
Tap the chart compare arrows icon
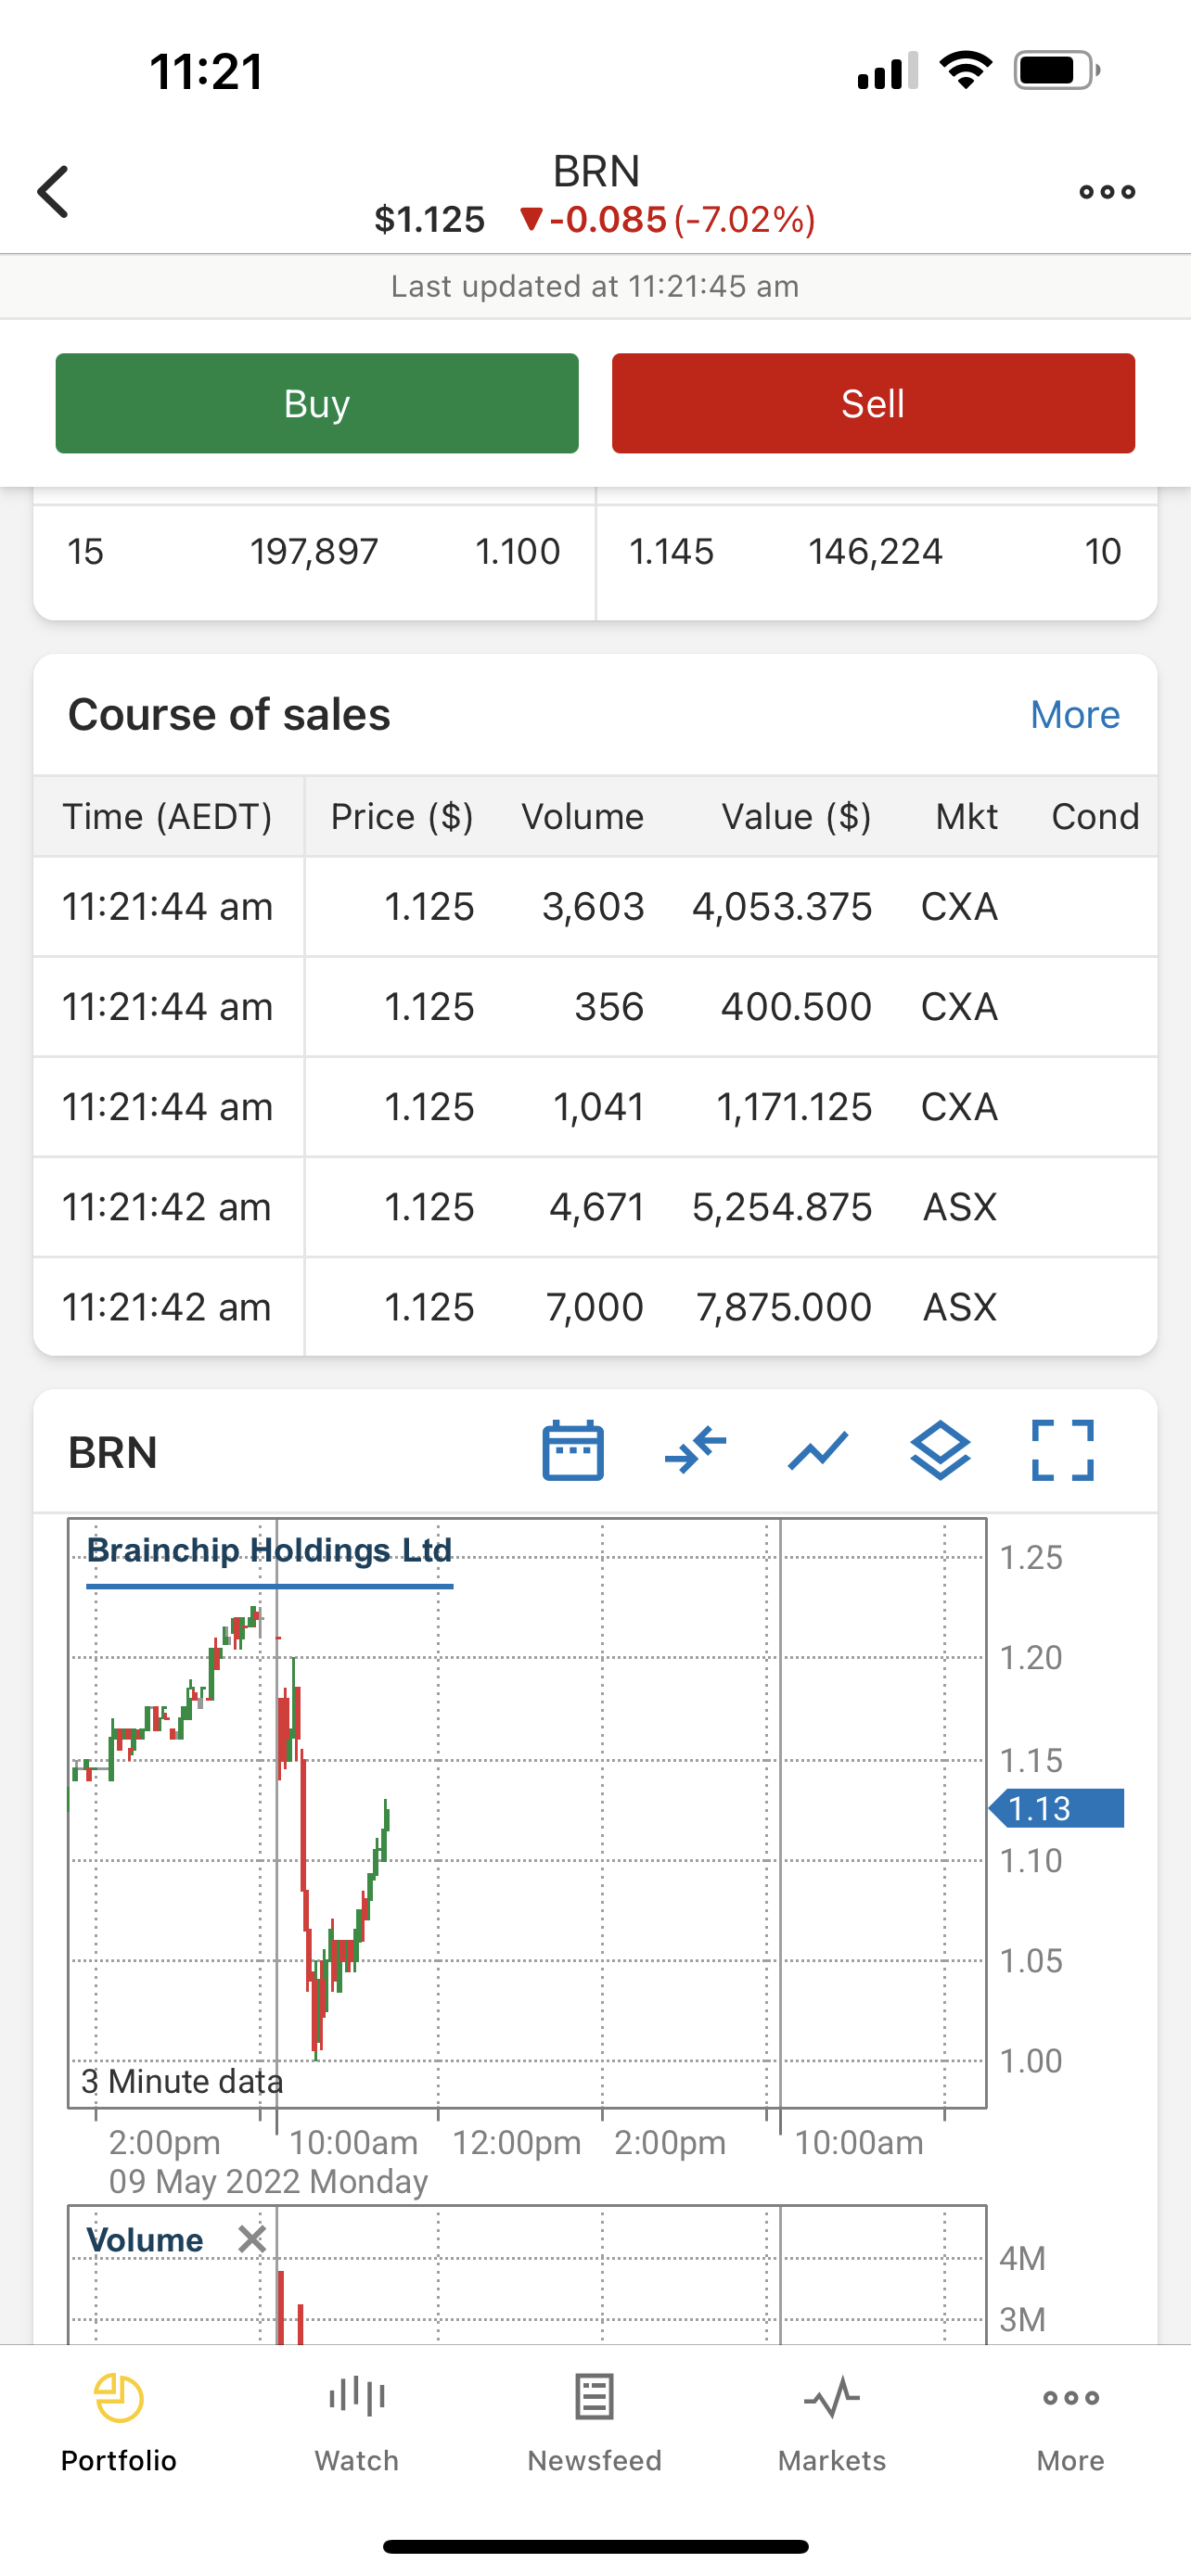coord(695,1450)
